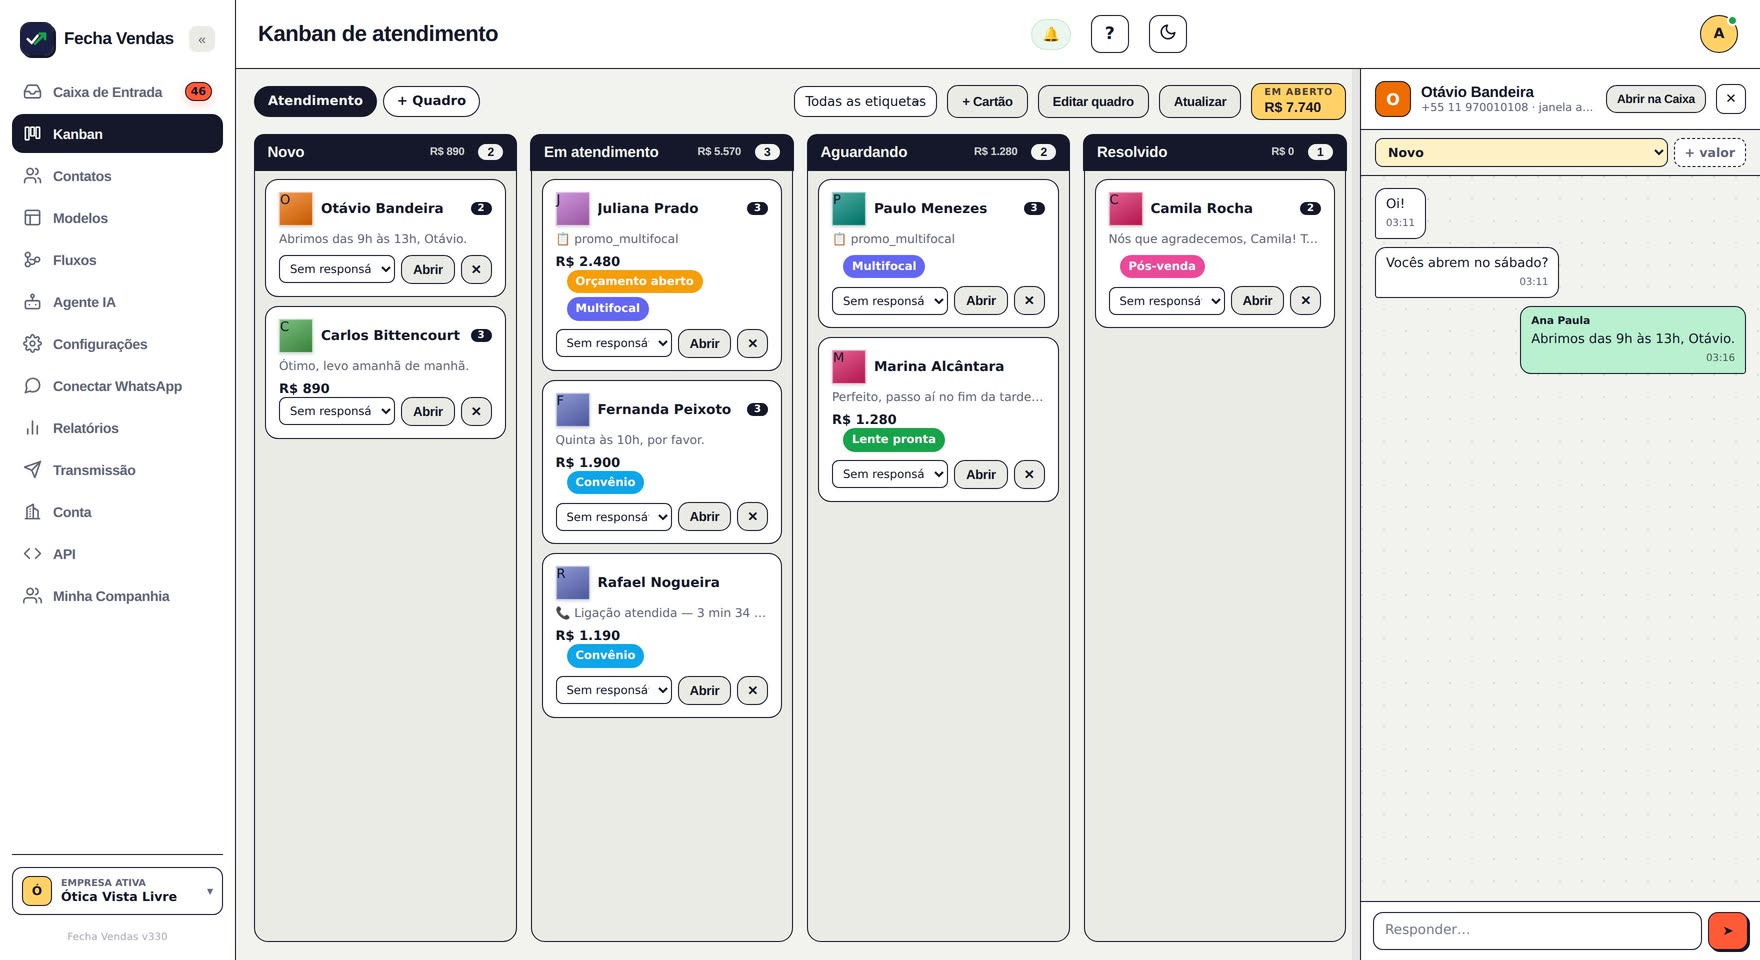The width and height of the screenshot is (1760, 960).
Task: Open the Fernanda Peixoto card with Abrir
Action: coord(704,518)
